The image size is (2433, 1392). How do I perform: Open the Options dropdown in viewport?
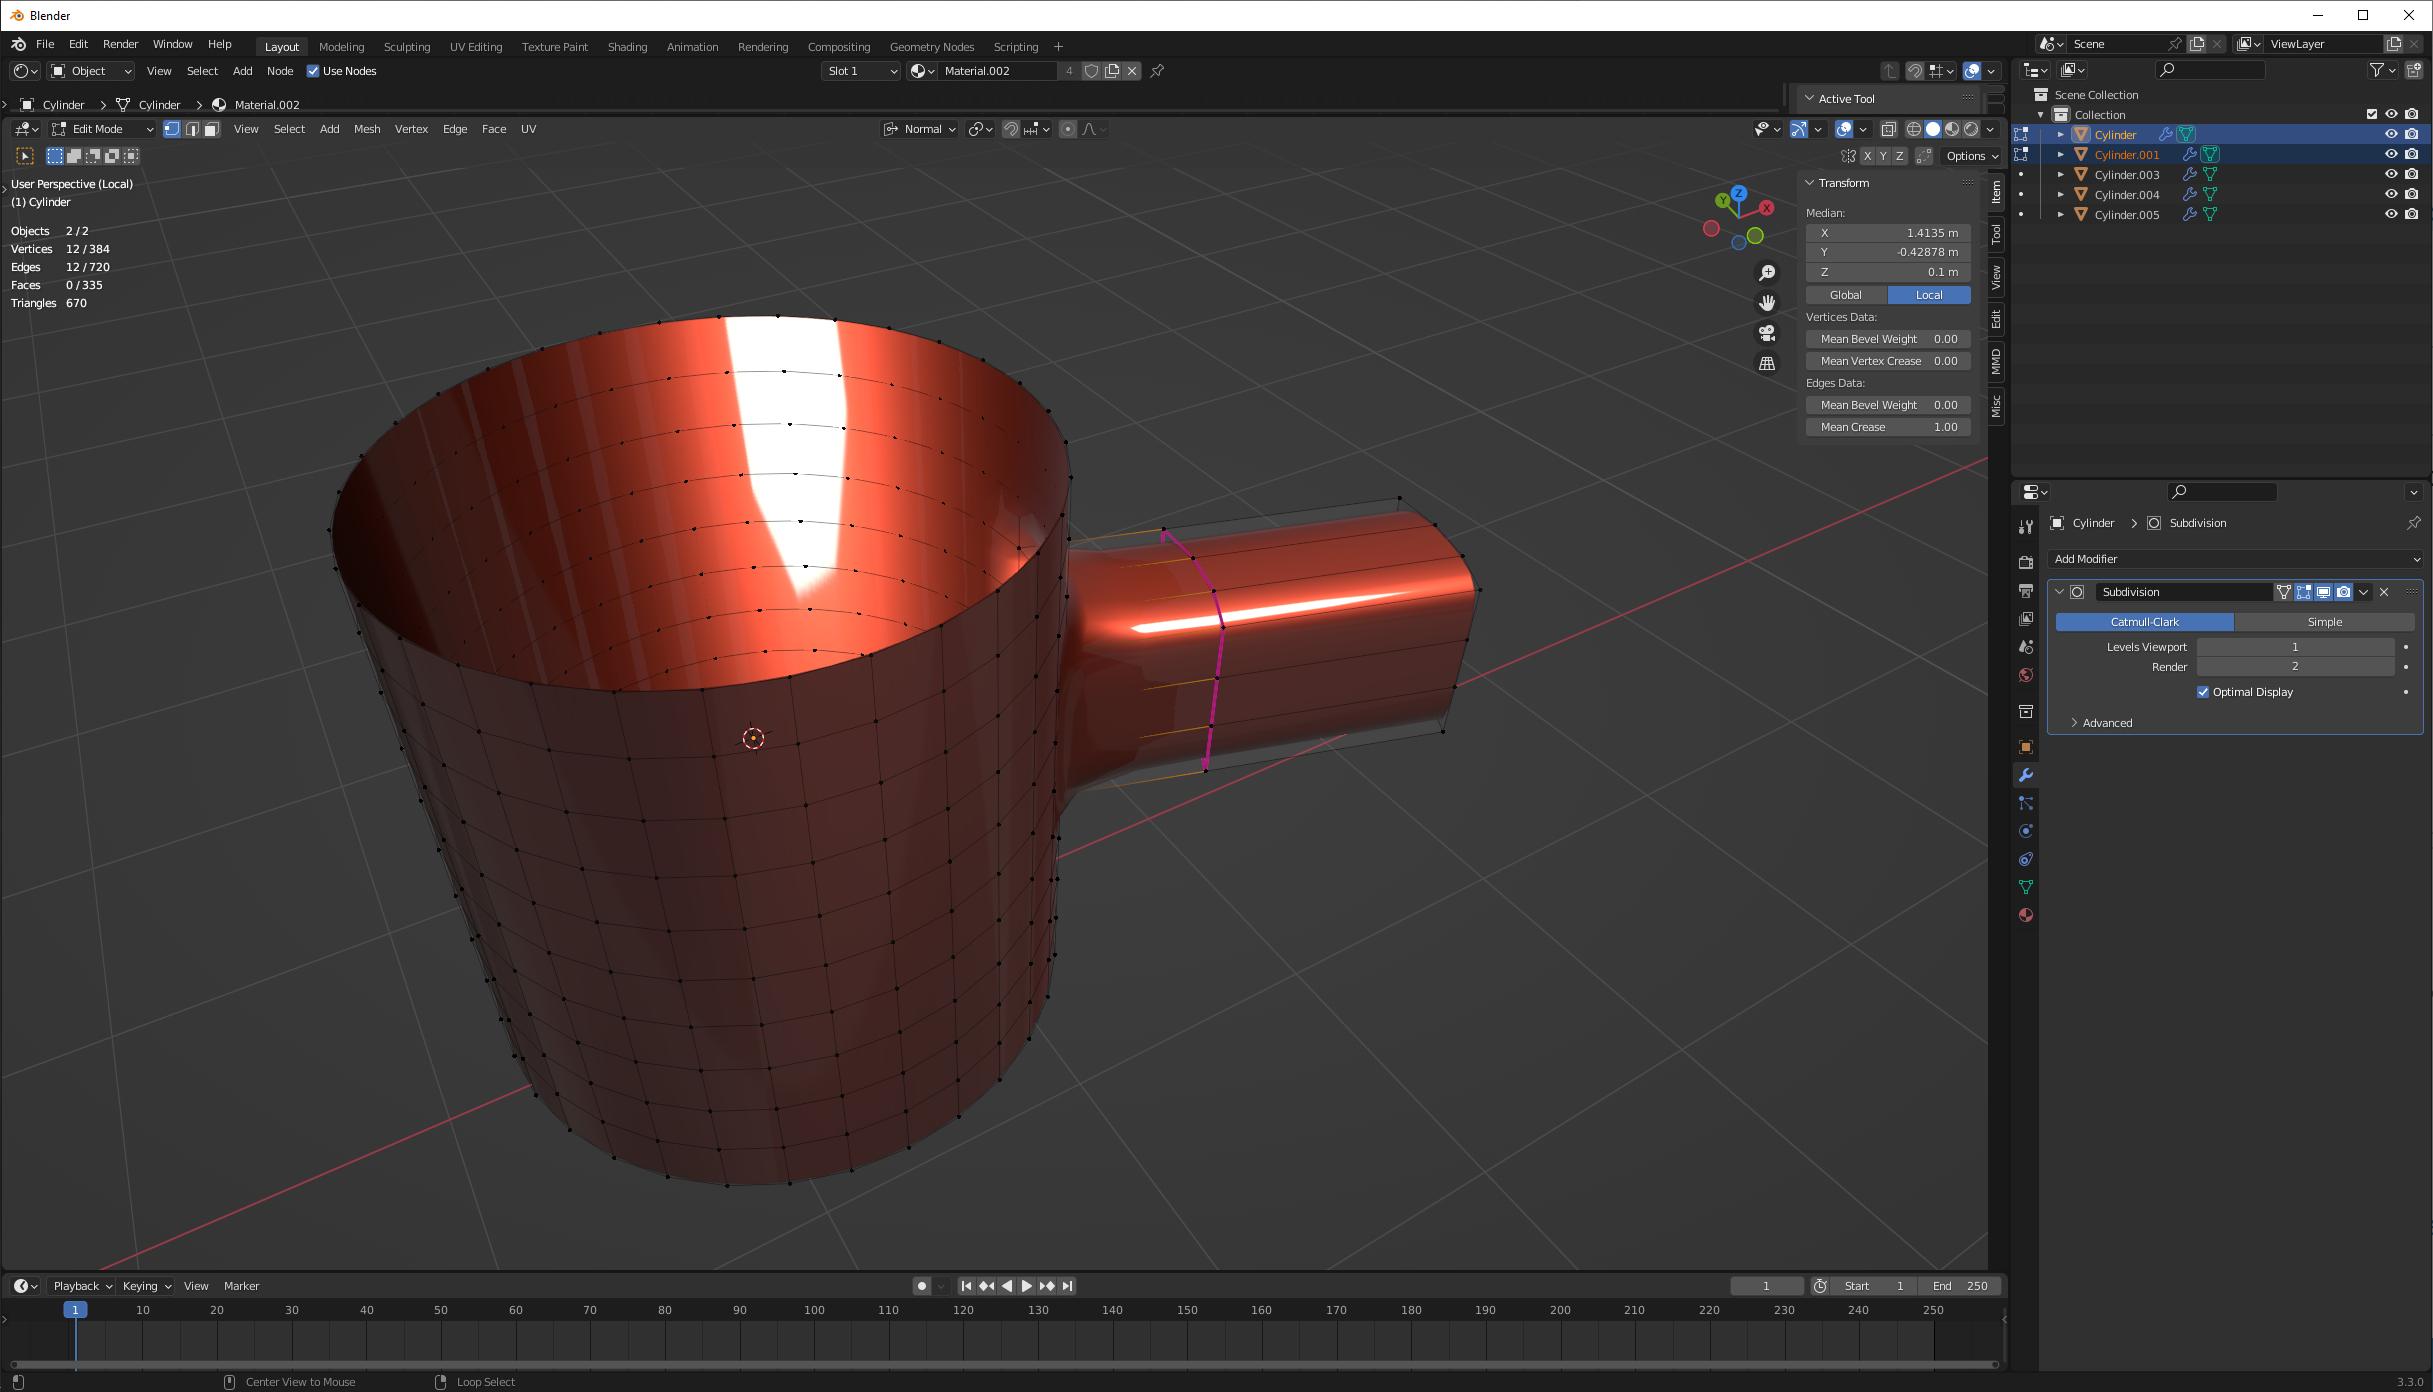[x=1971, y=156]
